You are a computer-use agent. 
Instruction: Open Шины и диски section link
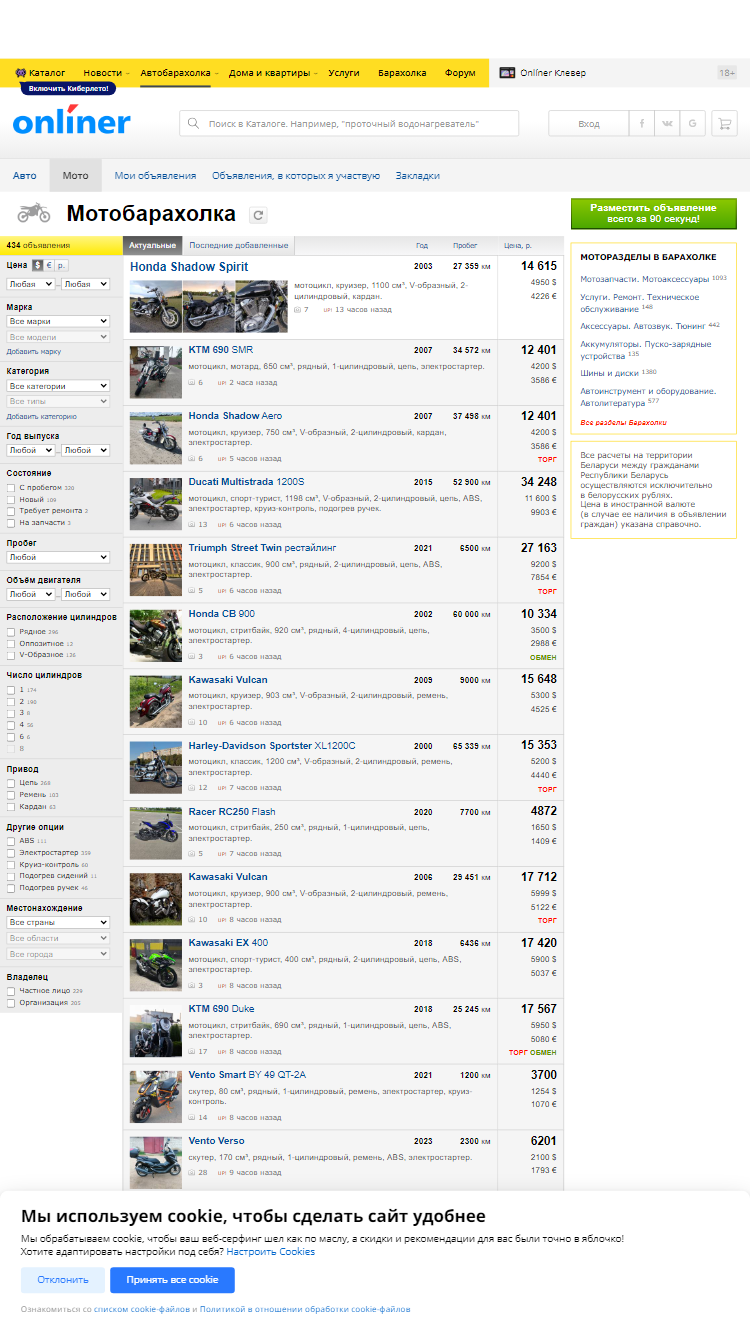(611, 373)
